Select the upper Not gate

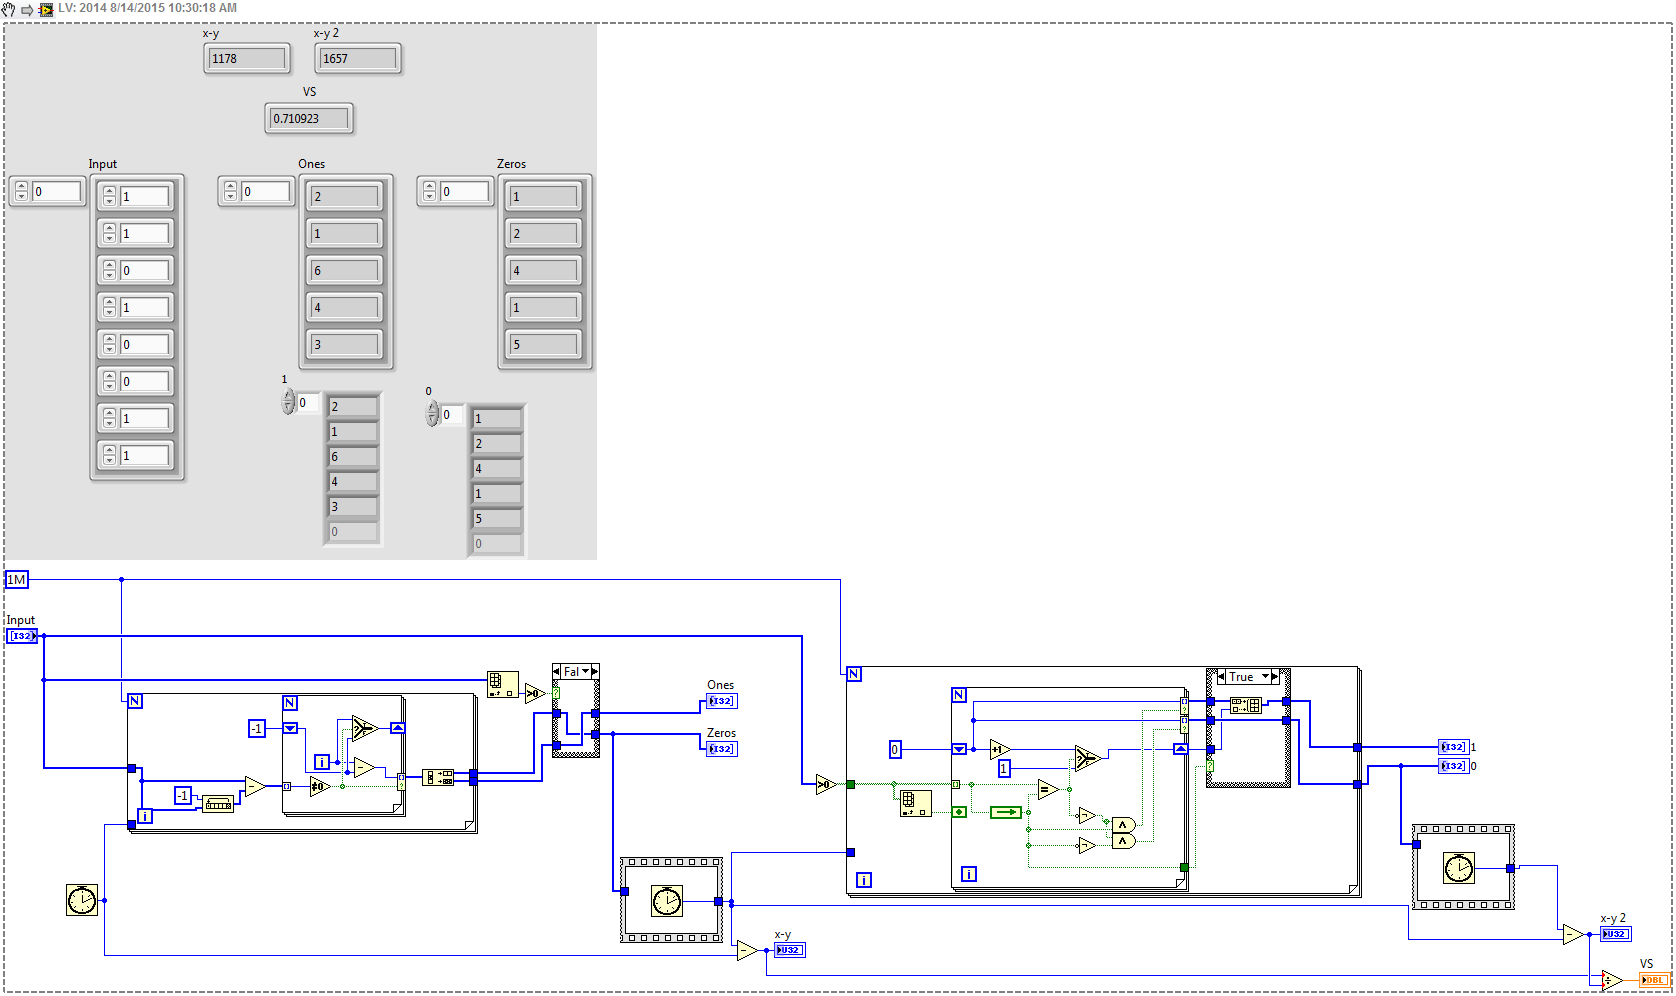point(1087,815)
